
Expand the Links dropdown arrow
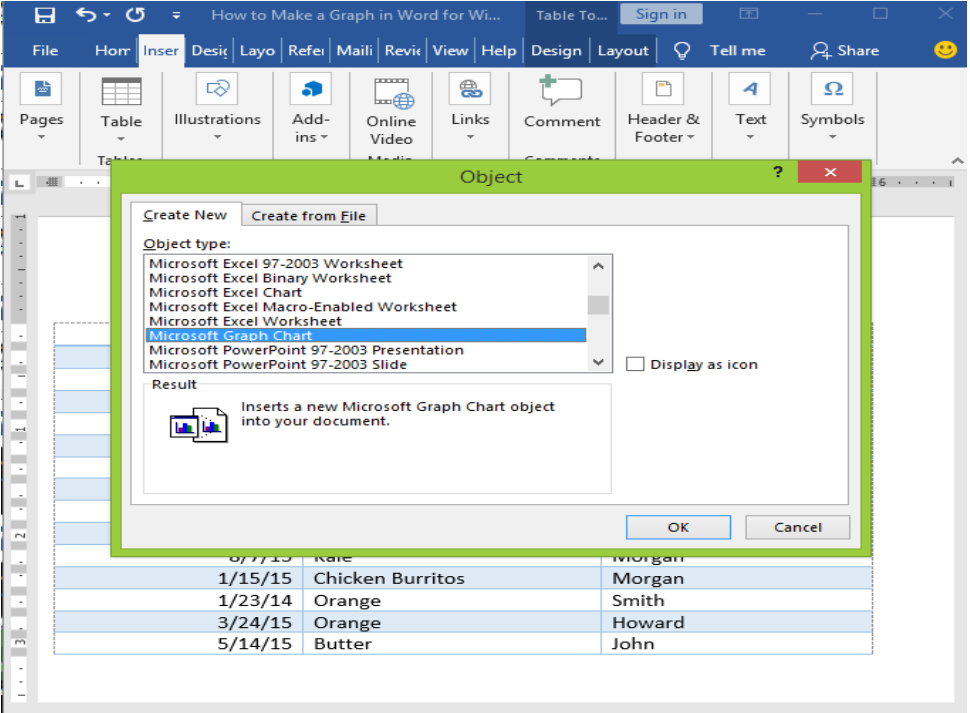(x=470, y=137)
